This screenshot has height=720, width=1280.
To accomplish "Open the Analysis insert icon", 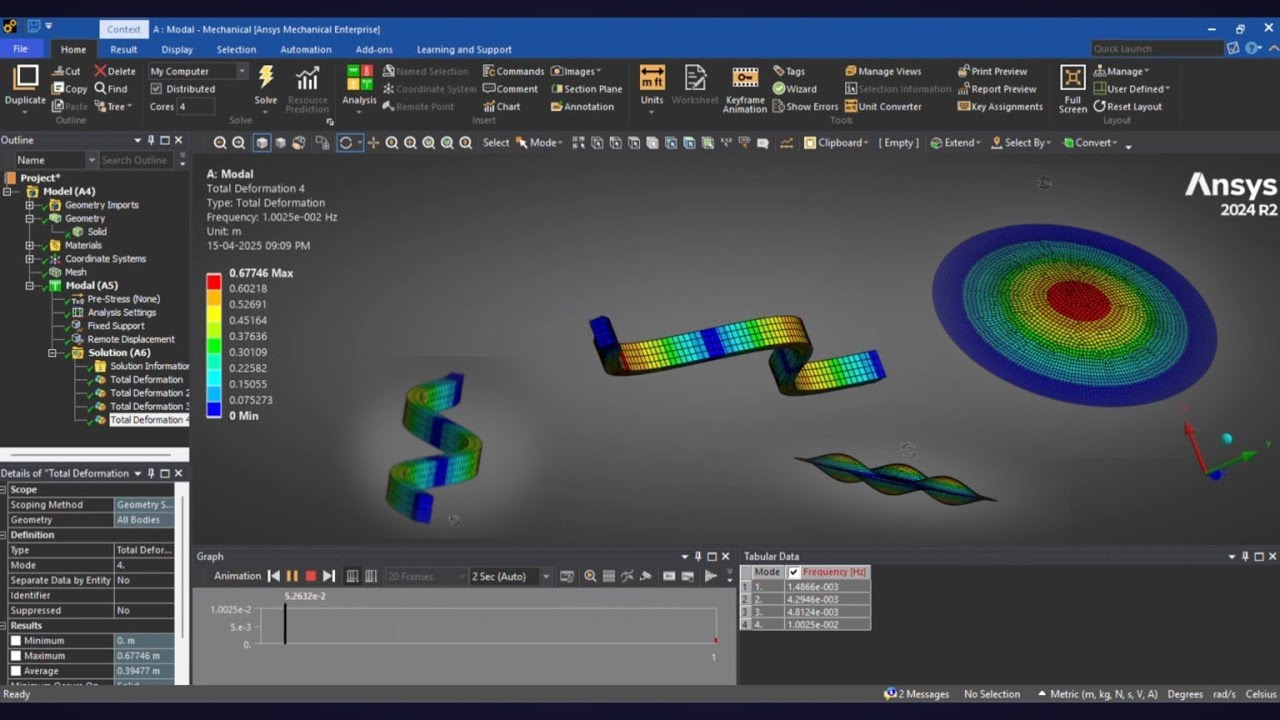I will [x=359, y=78].
